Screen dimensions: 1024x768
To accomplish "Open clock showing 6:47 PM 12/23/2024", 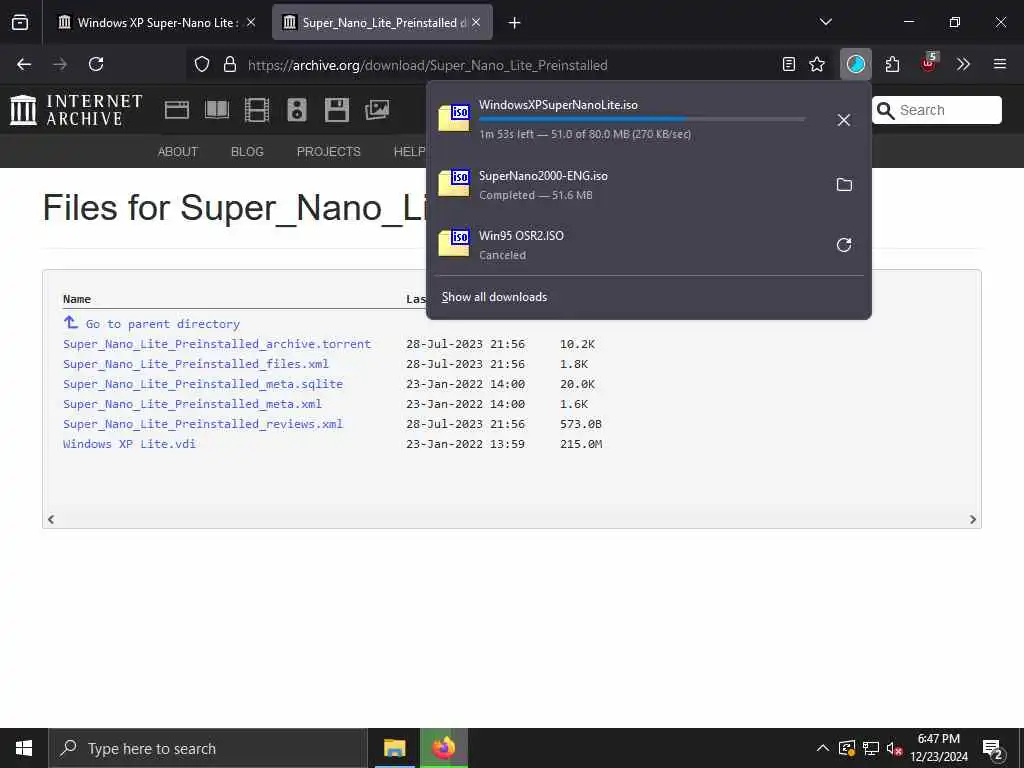I will 938,748.
